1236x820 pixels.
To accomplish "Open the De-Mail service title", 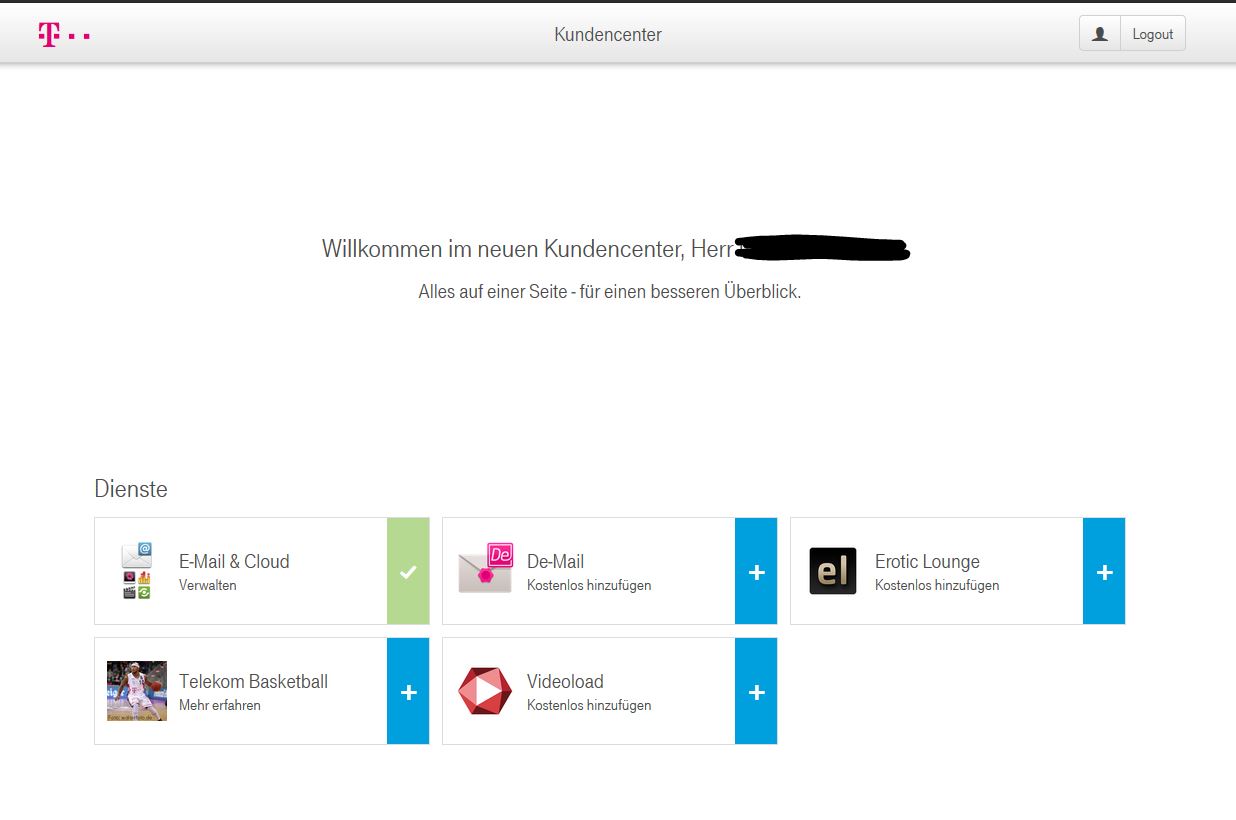I will [555, 562].
